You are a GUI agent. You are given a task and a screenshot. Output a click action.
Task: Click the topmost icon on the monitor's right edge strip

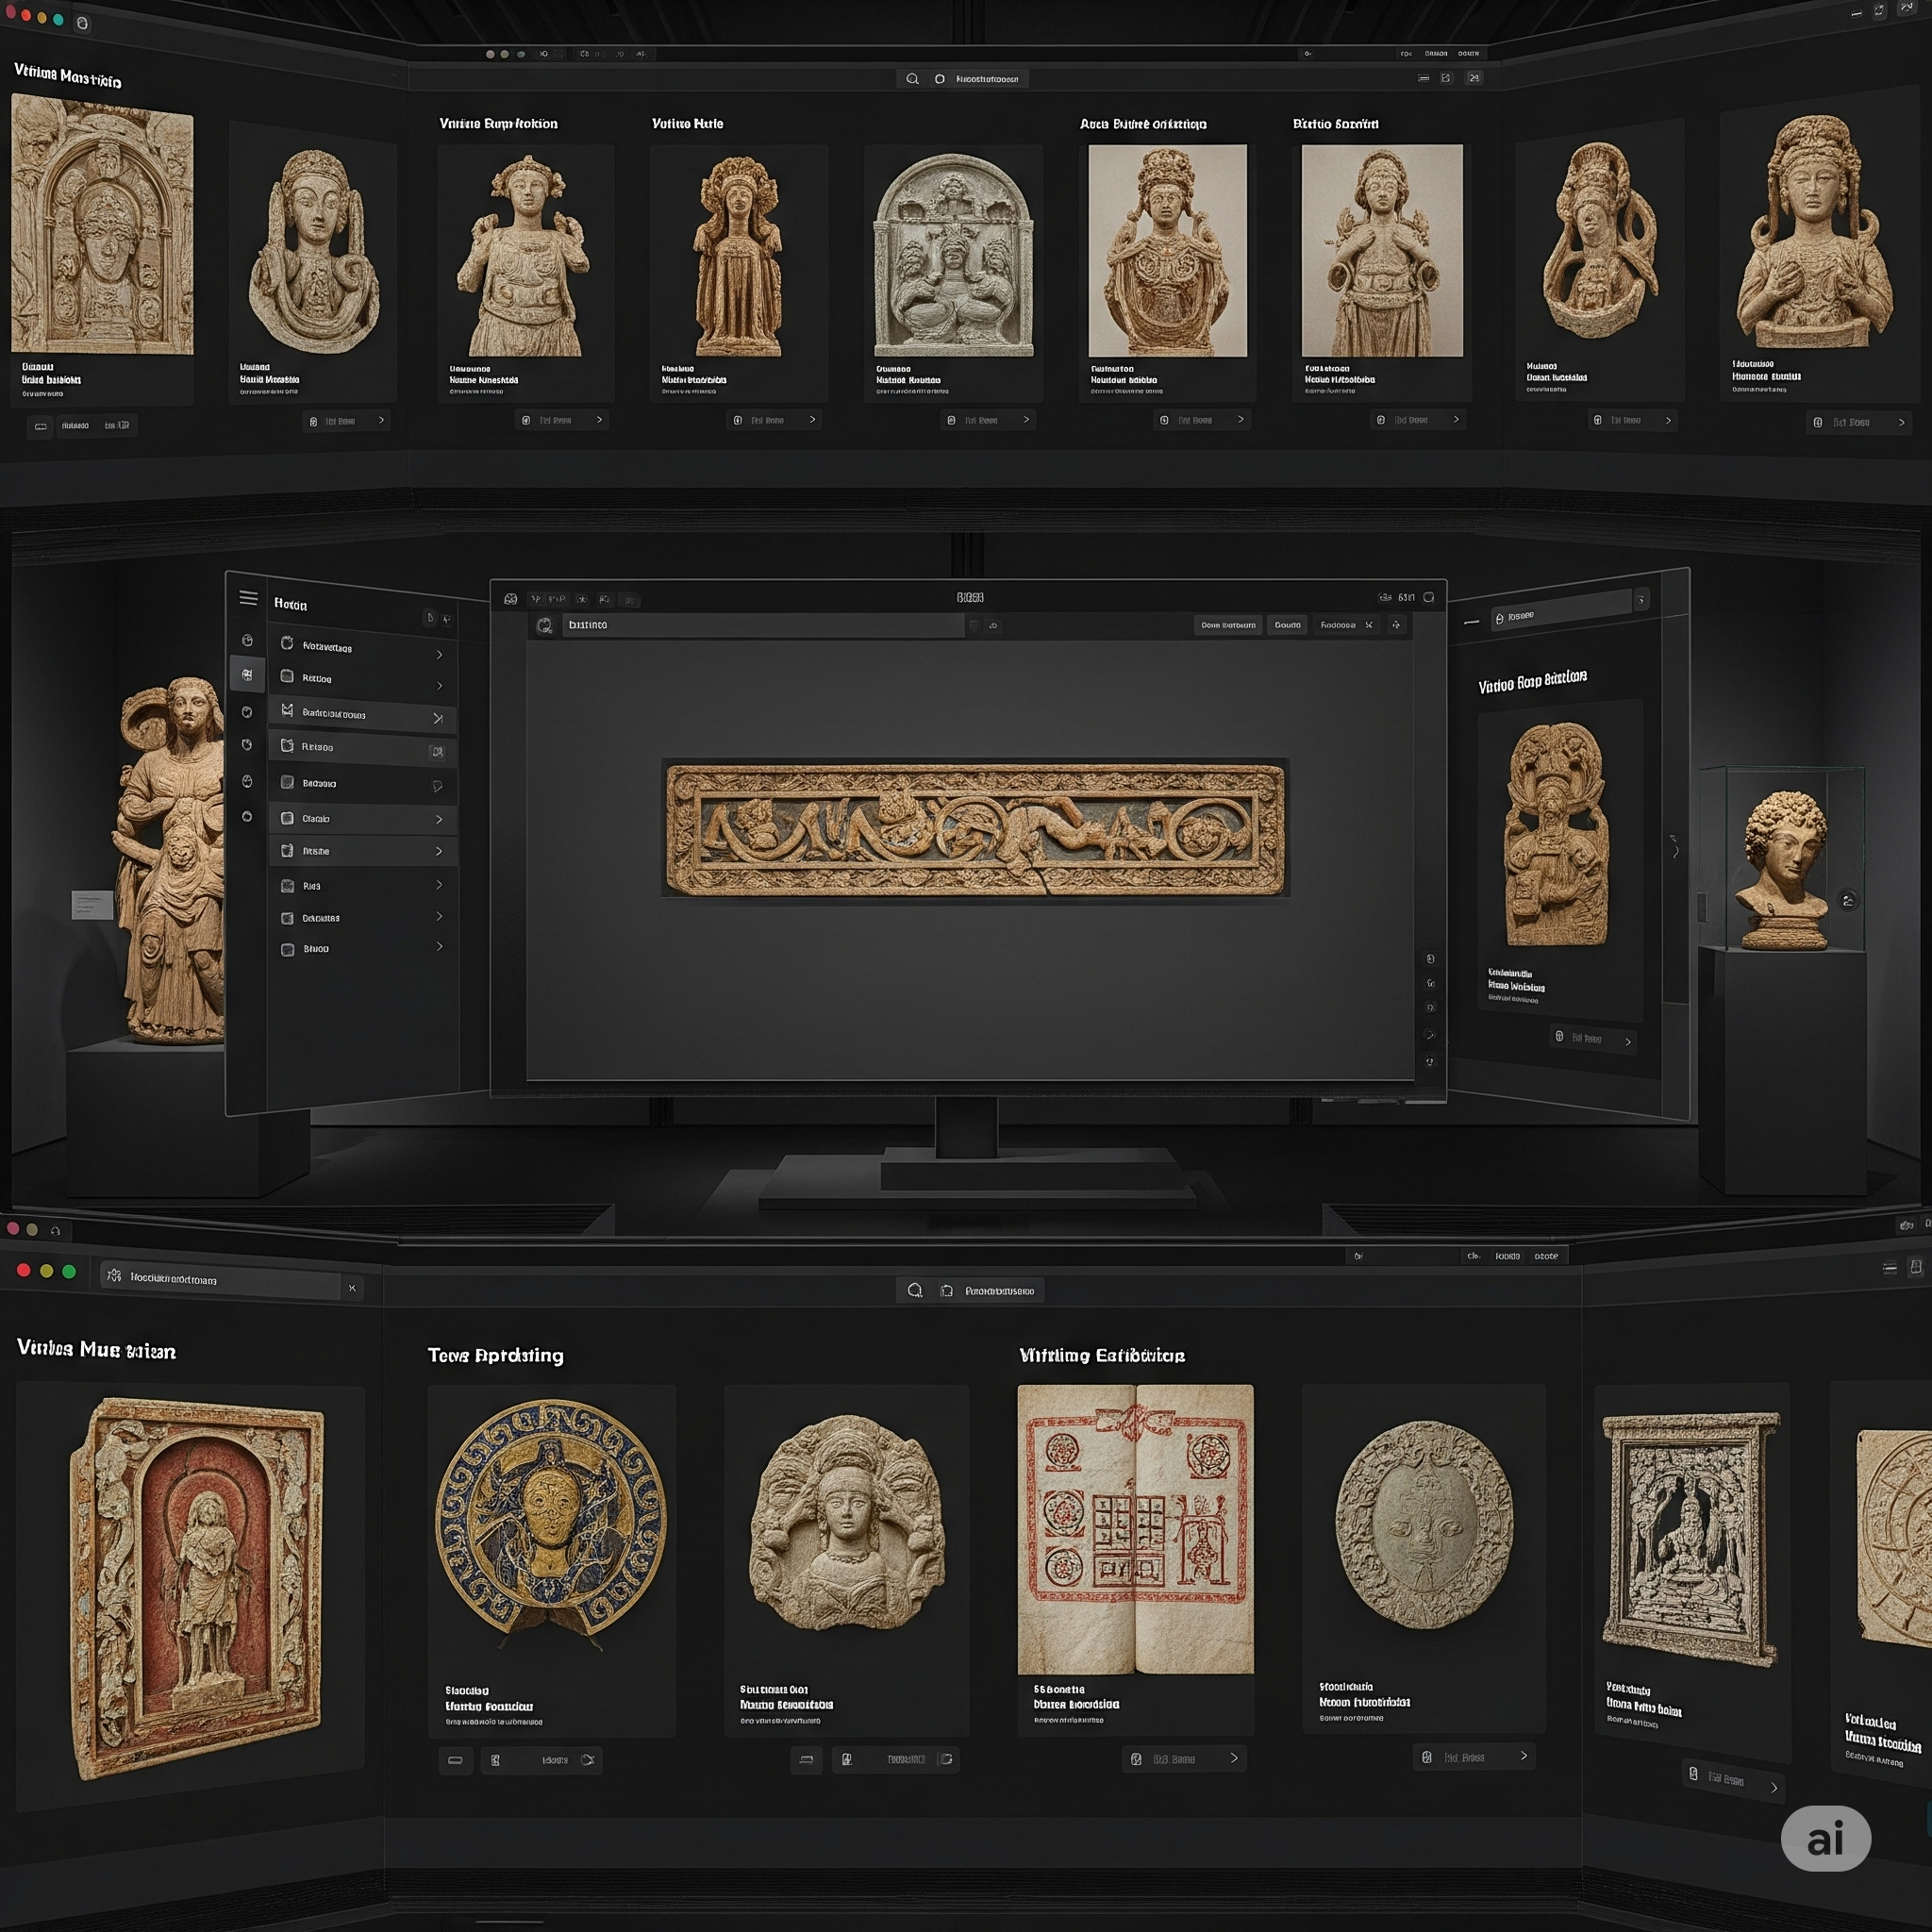(1430, 958)
